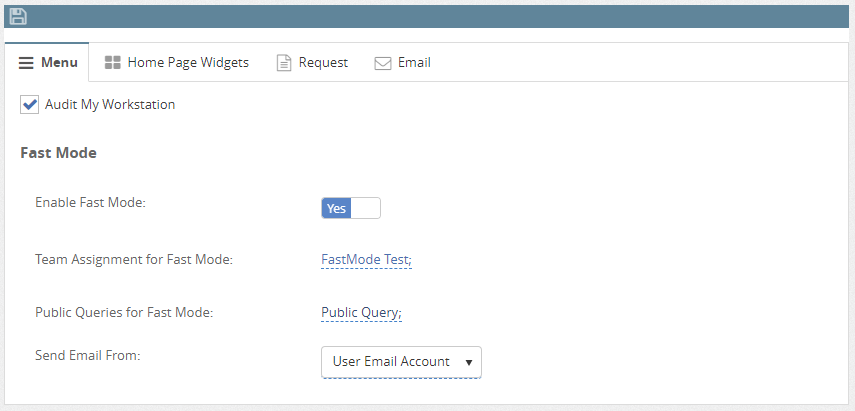Click the envelope icon beside Email
This screenshot has height=411, width=855.
pyautogui.click(x=383, y=63)
